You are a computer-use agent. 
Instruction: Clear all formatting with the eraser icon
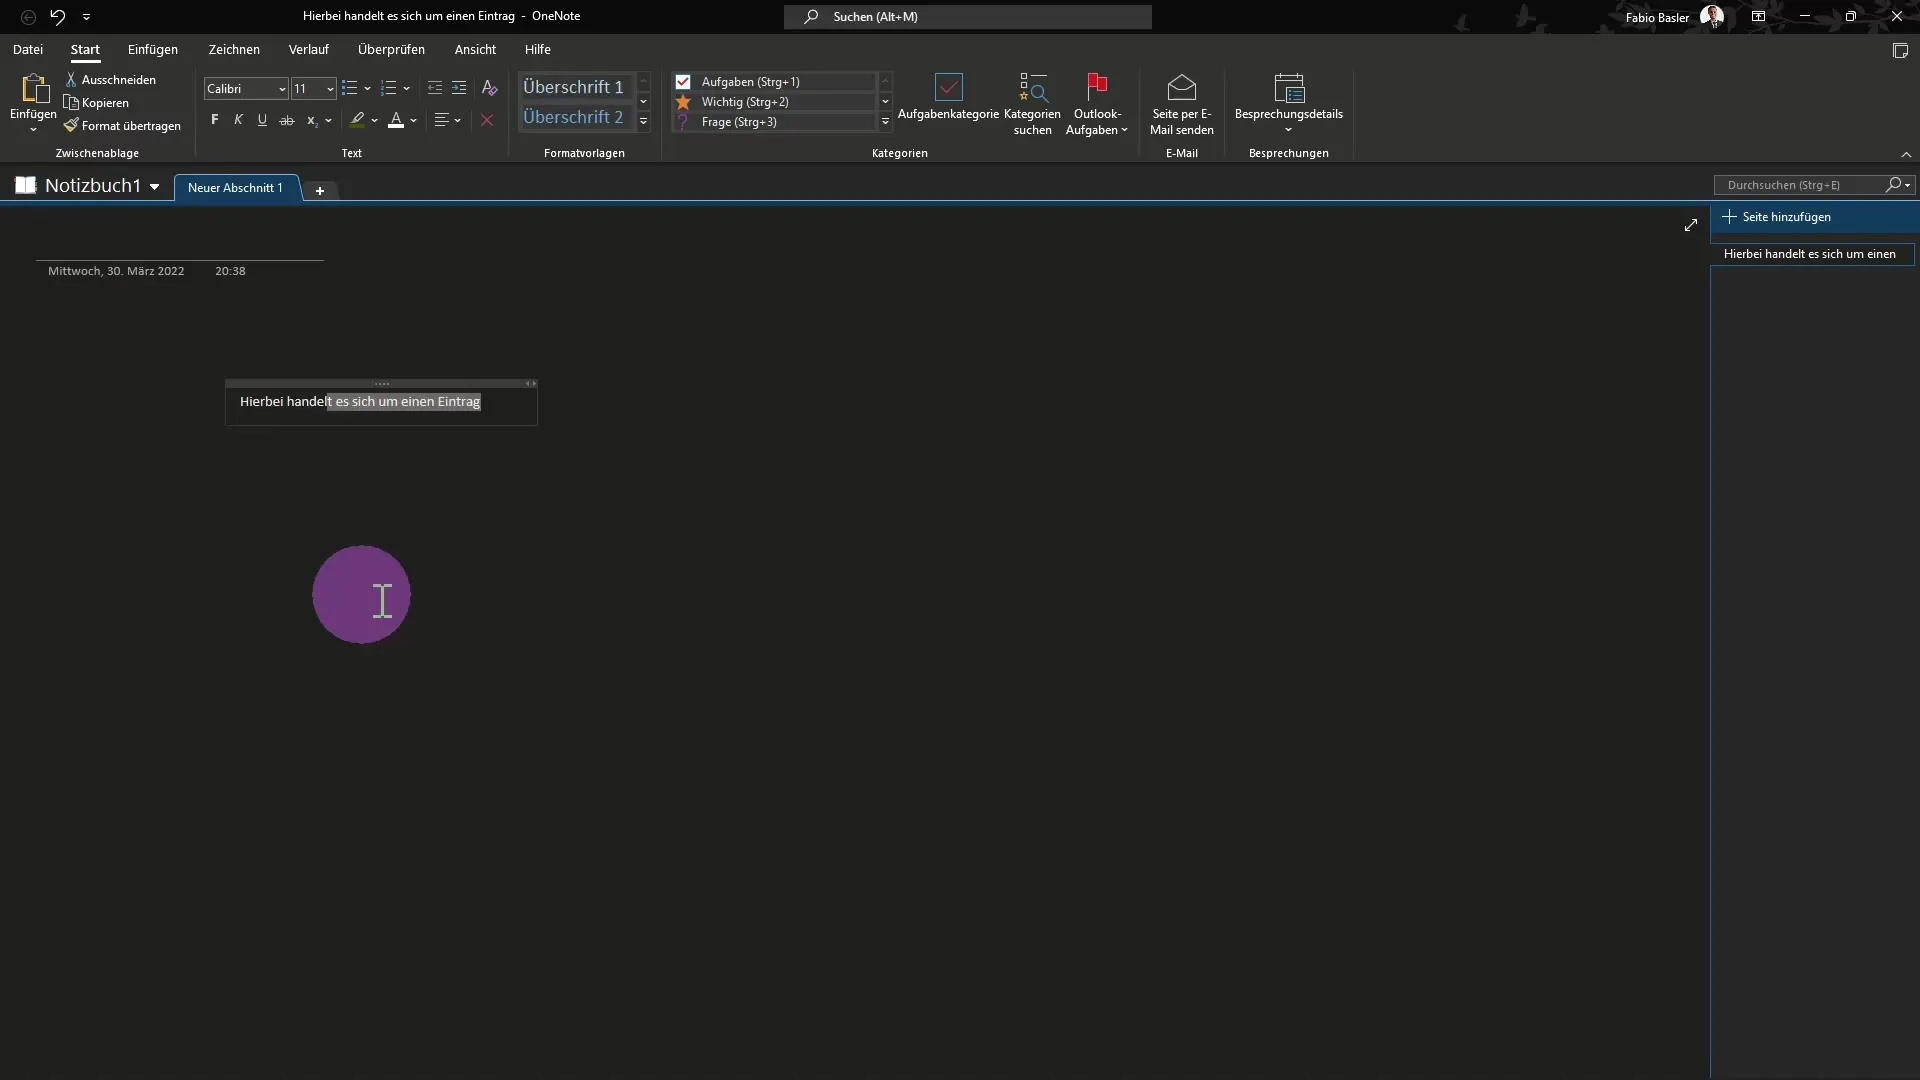click(x=489, y=88)
